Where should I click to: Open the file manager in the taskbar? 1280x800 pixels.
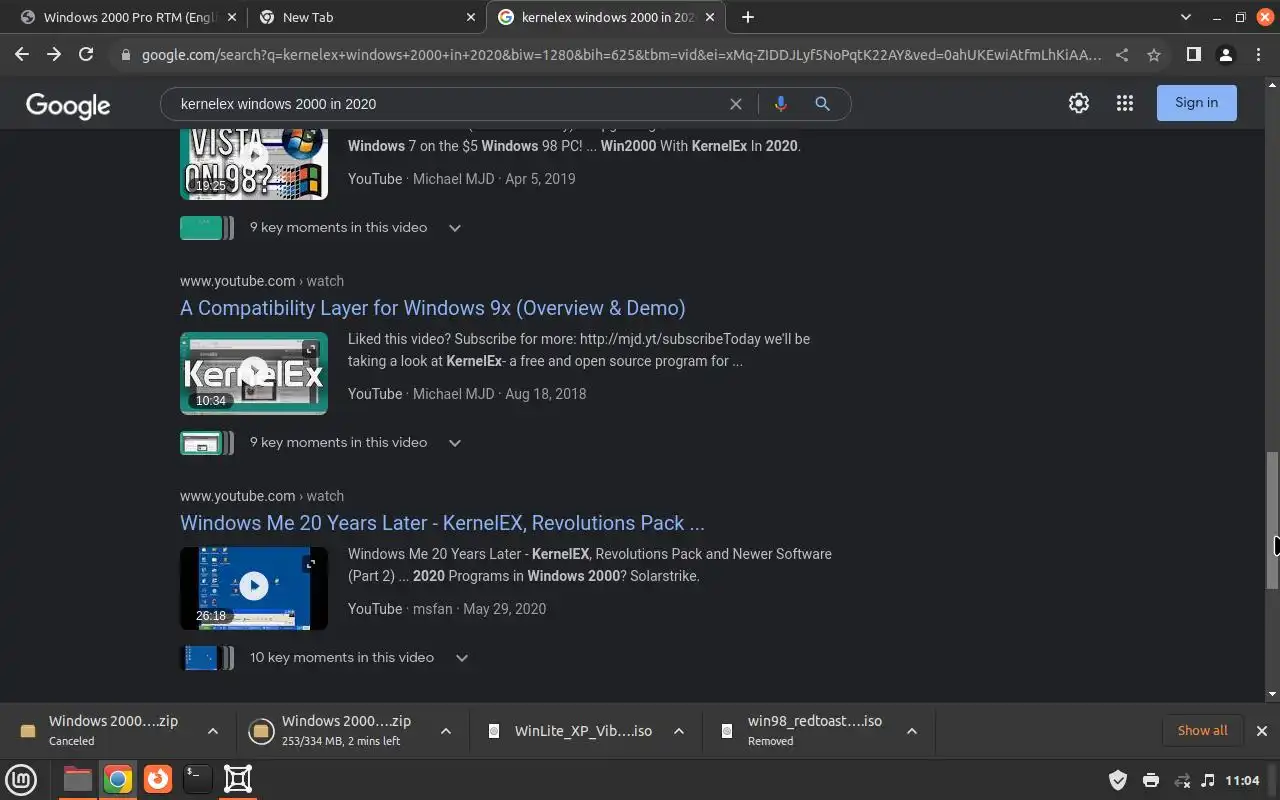tap(77, 779)
